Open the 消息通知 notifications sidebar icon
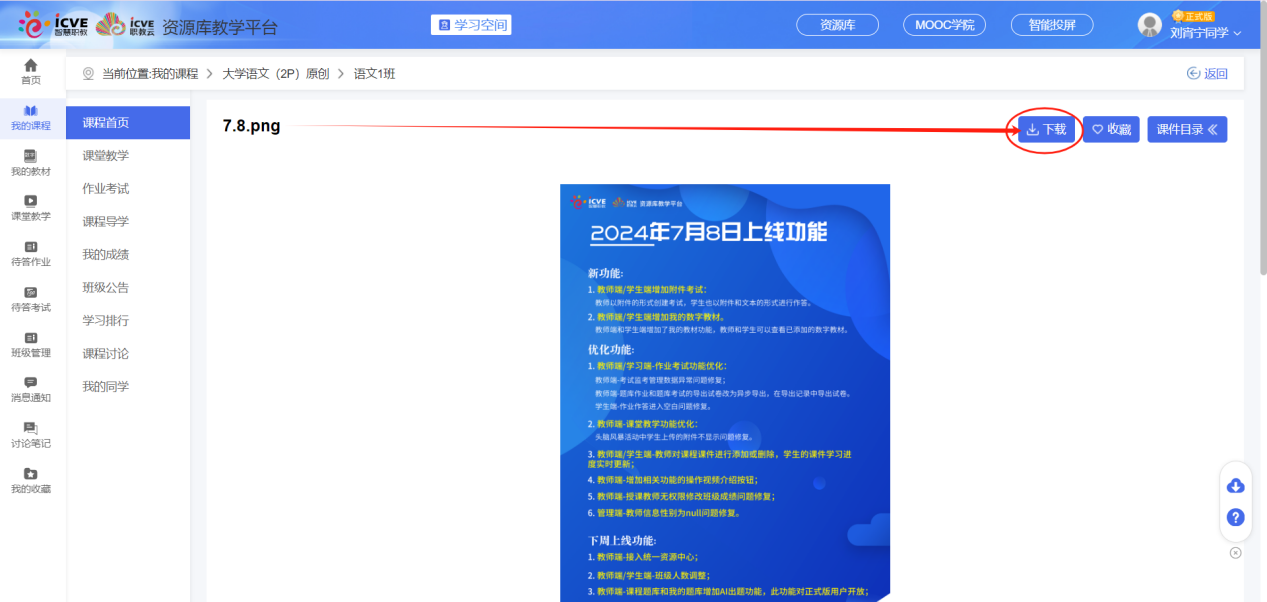 pyautogui.click(x=30, y=388)
